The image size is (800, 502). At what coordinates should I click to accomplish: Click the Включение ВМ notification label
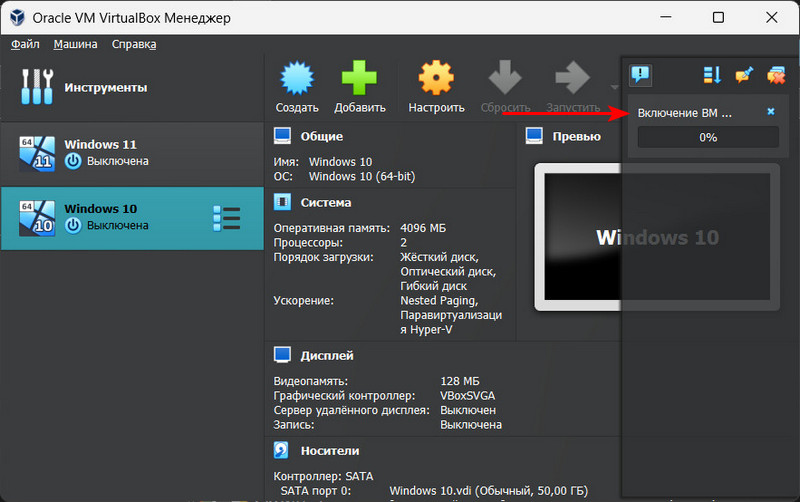(684, 113)
